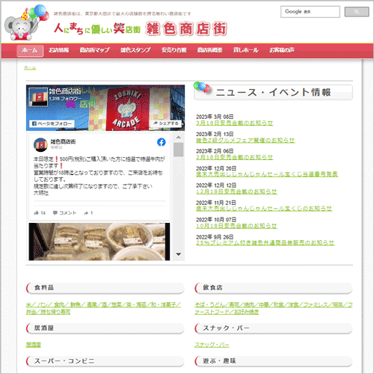The image size is (374, 374).
Task: Open the 貸しホール navigation item
Action: point(246,50)
